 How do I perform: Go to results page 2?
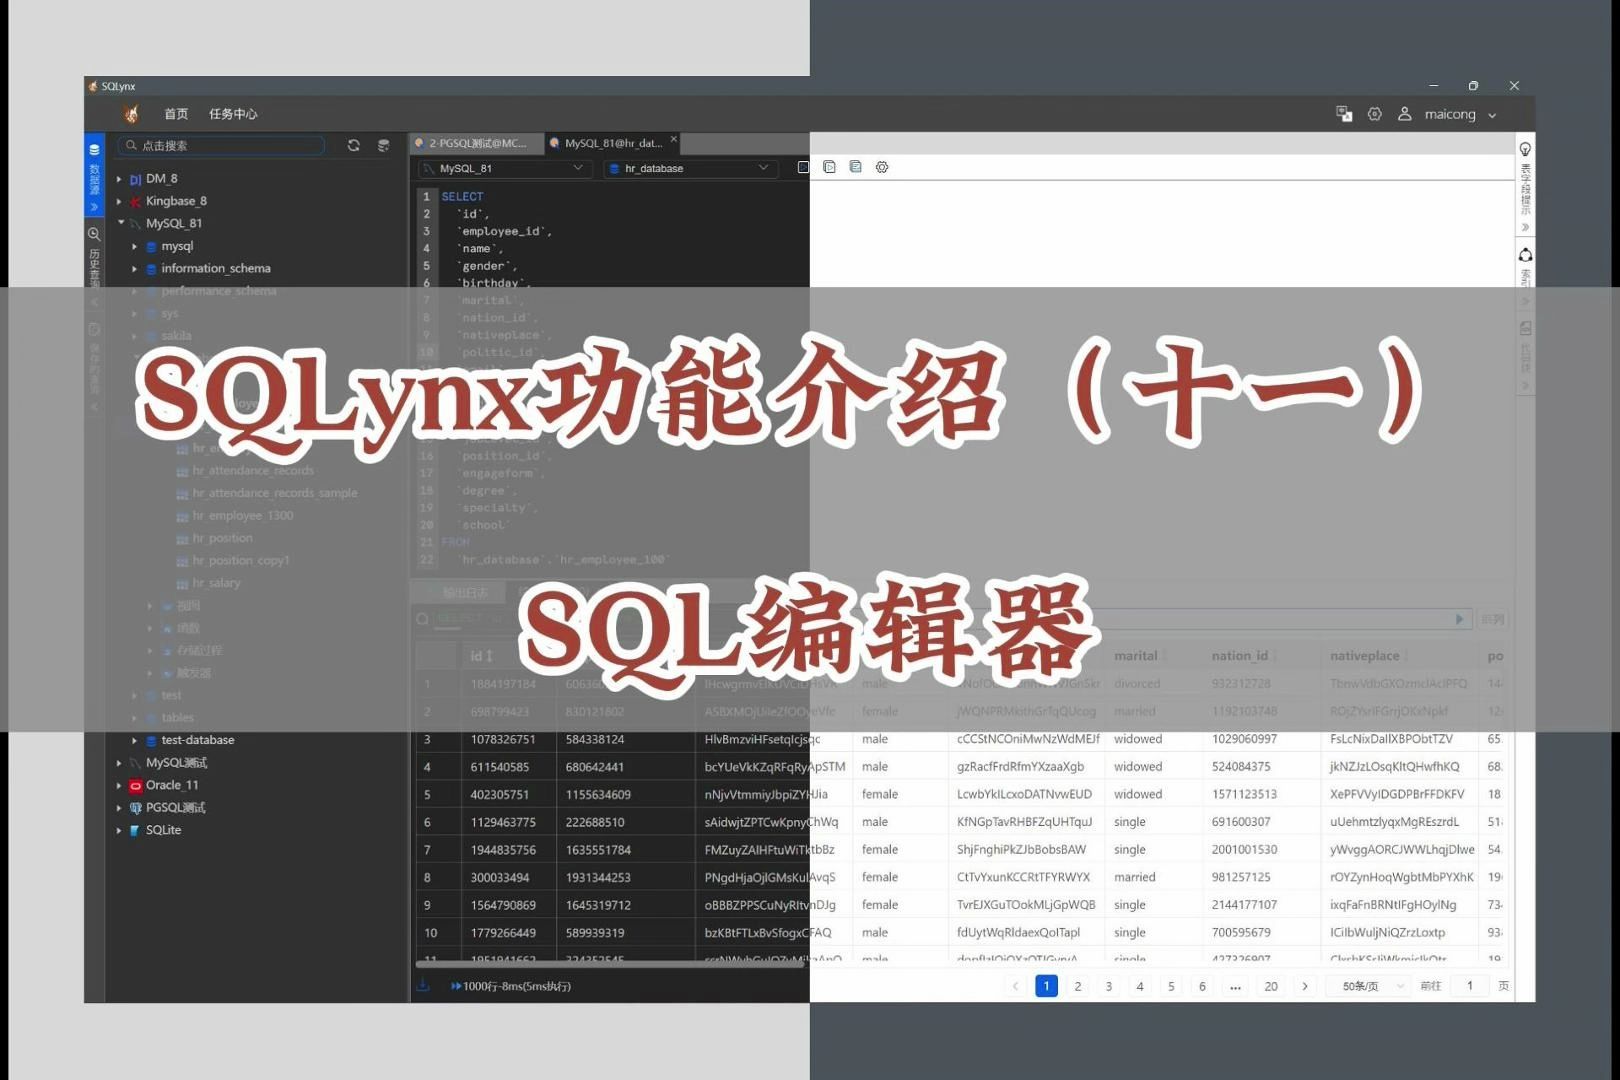[1078, 986]
